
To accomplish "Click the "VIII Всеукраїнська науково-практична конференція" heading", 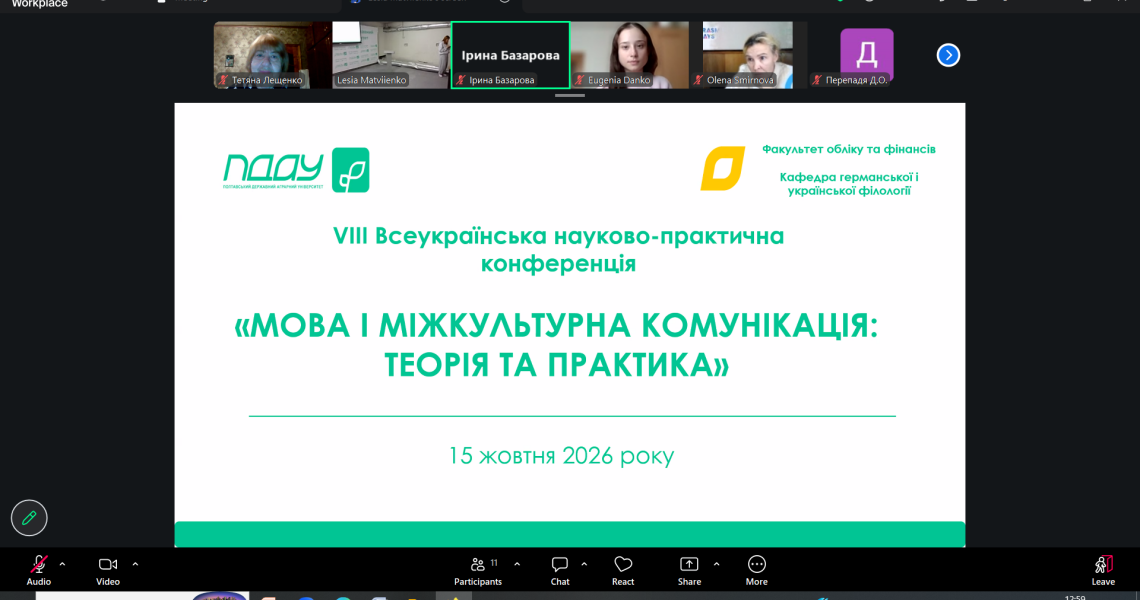I will click(x=558, y=249).
